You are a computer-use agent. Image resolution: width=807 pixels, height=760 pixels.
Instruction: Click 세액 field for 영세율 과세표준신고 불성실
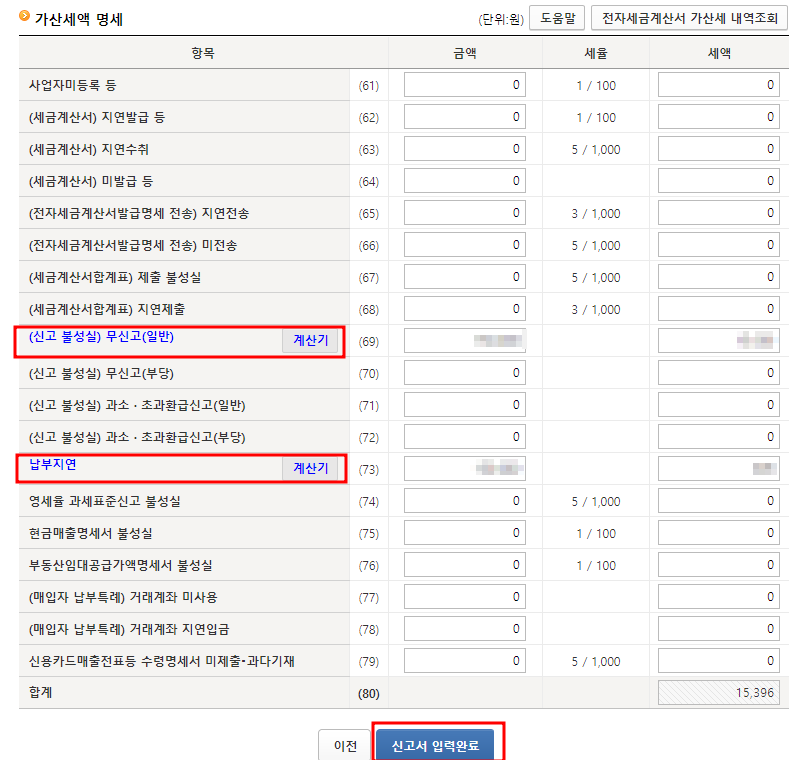tap(718, 501)
